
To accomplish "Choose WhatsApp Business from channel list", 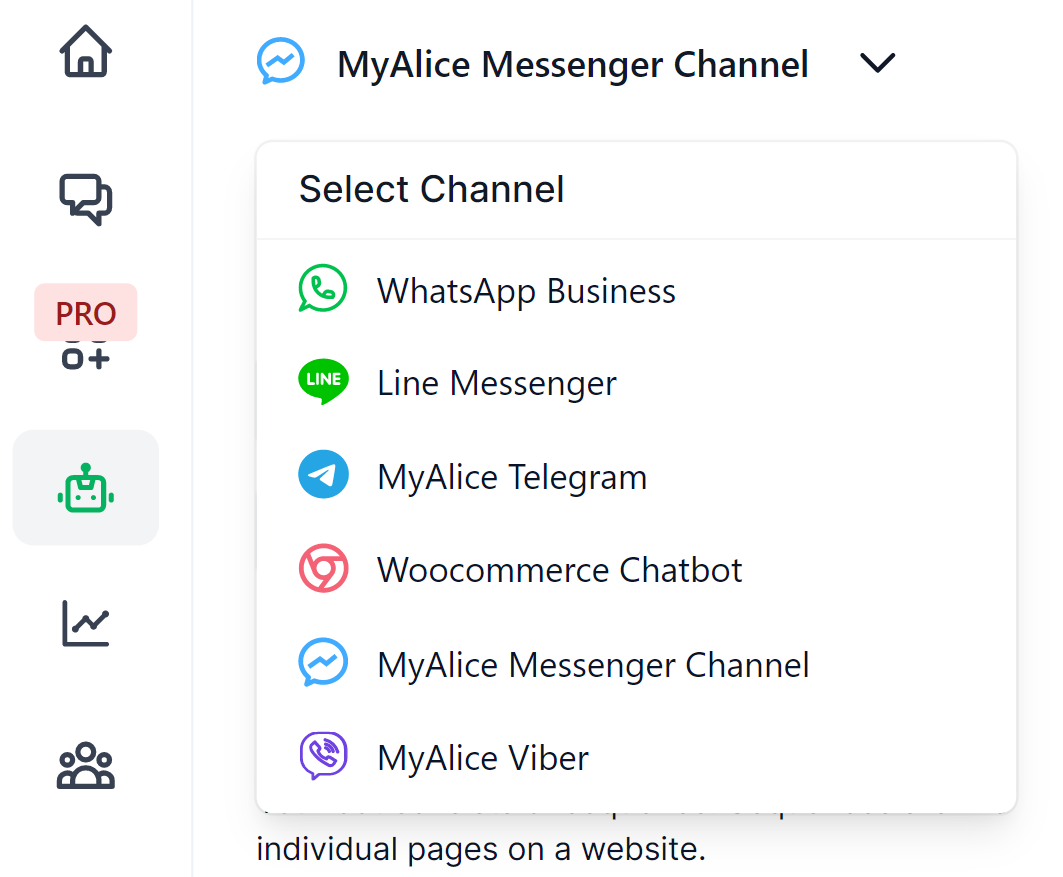I will pyautogui.click(x=526, y=291).
